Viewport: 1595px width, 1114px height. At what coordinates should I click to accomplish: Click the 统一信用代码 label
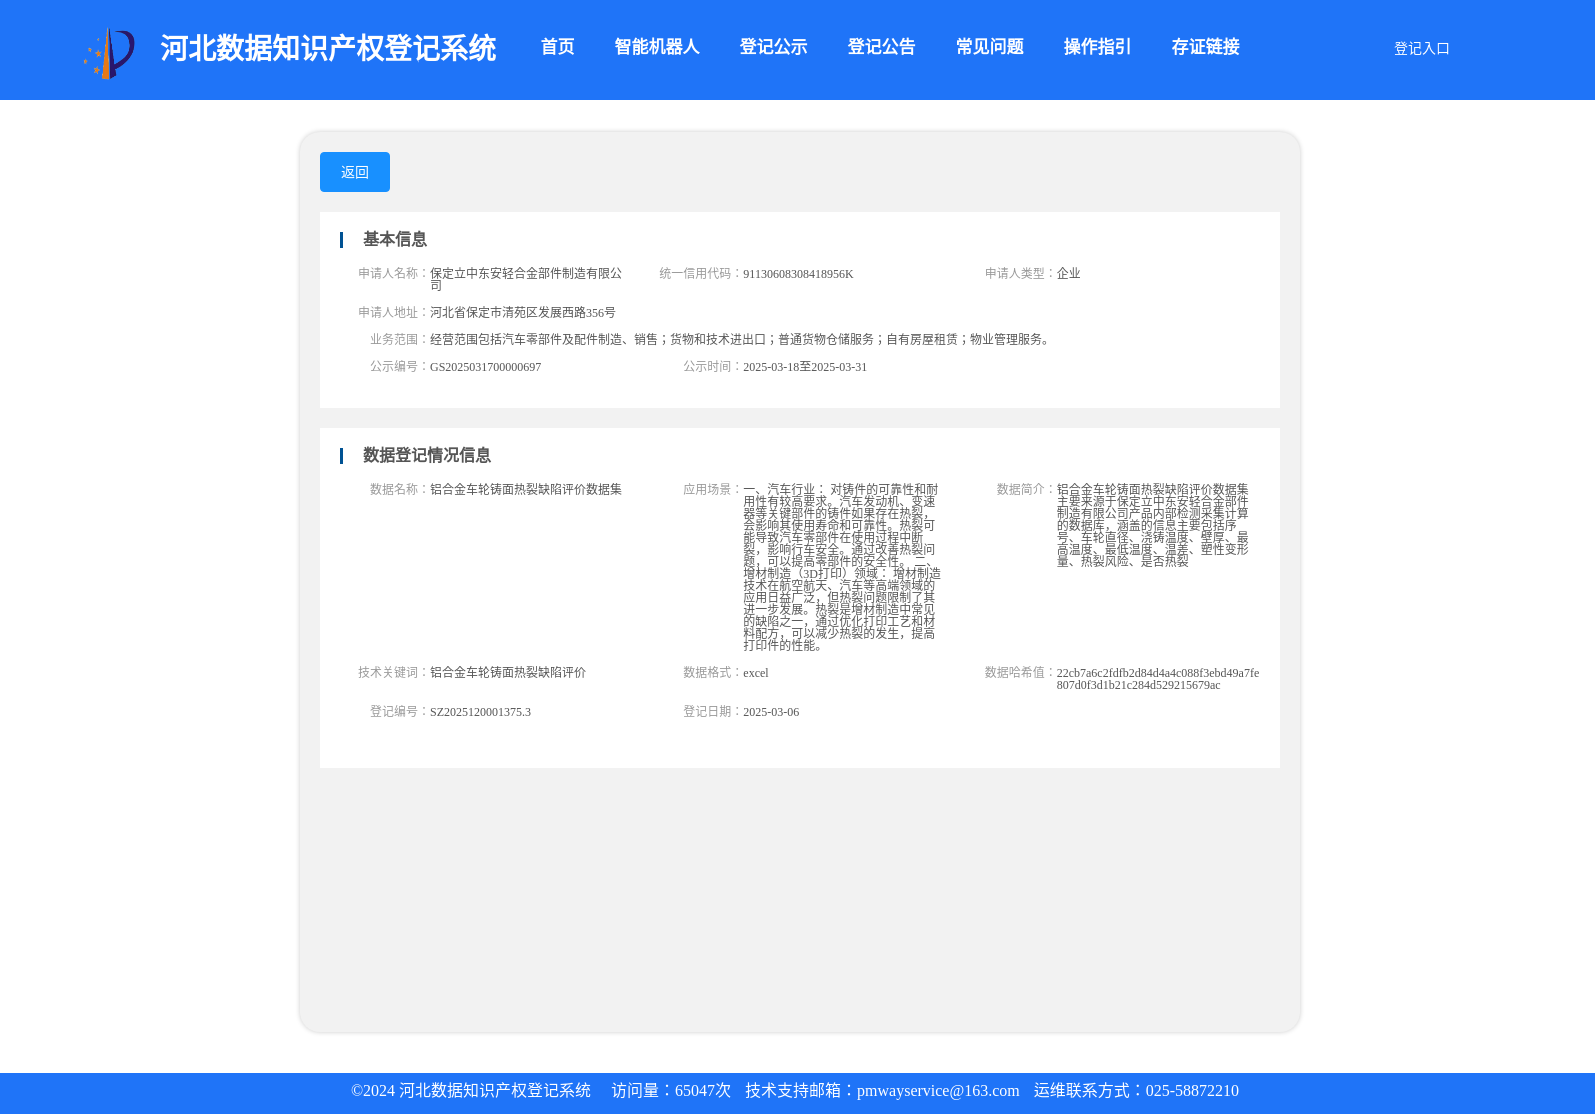[700, 273]
